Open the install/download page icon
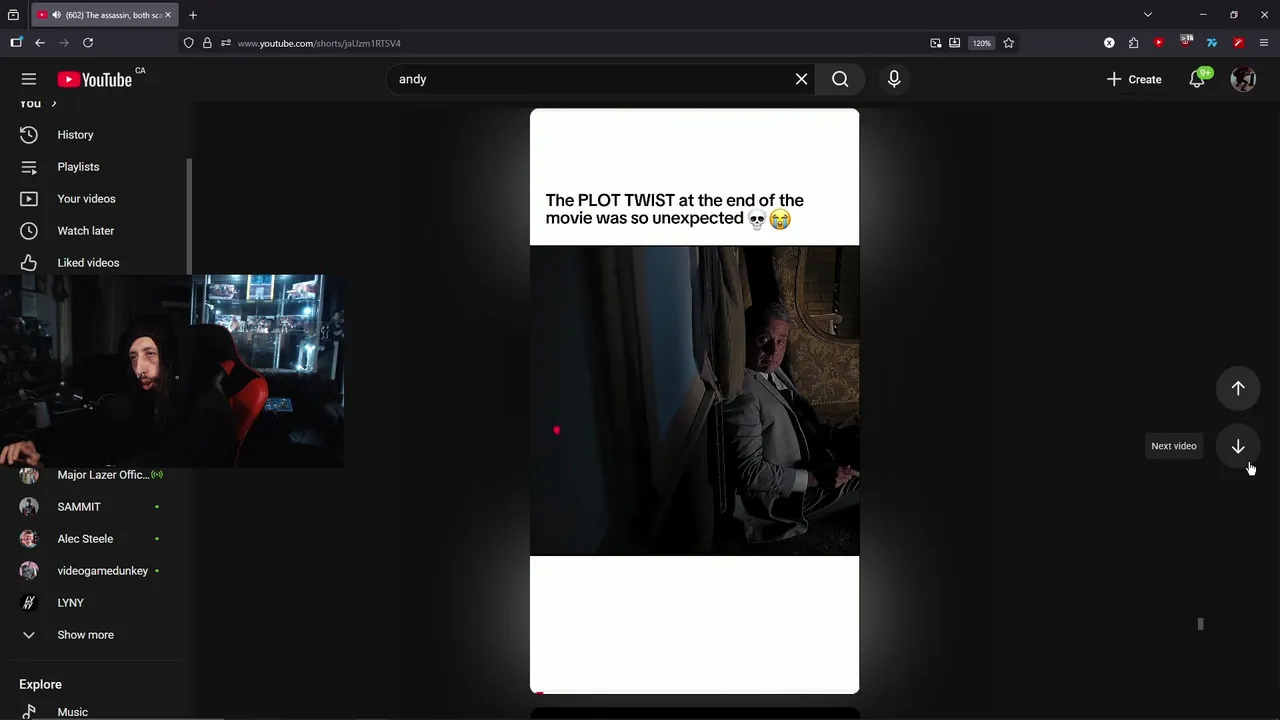This screenshot has height=720, width=1280. pyautogui.click(x=955, y=43)
